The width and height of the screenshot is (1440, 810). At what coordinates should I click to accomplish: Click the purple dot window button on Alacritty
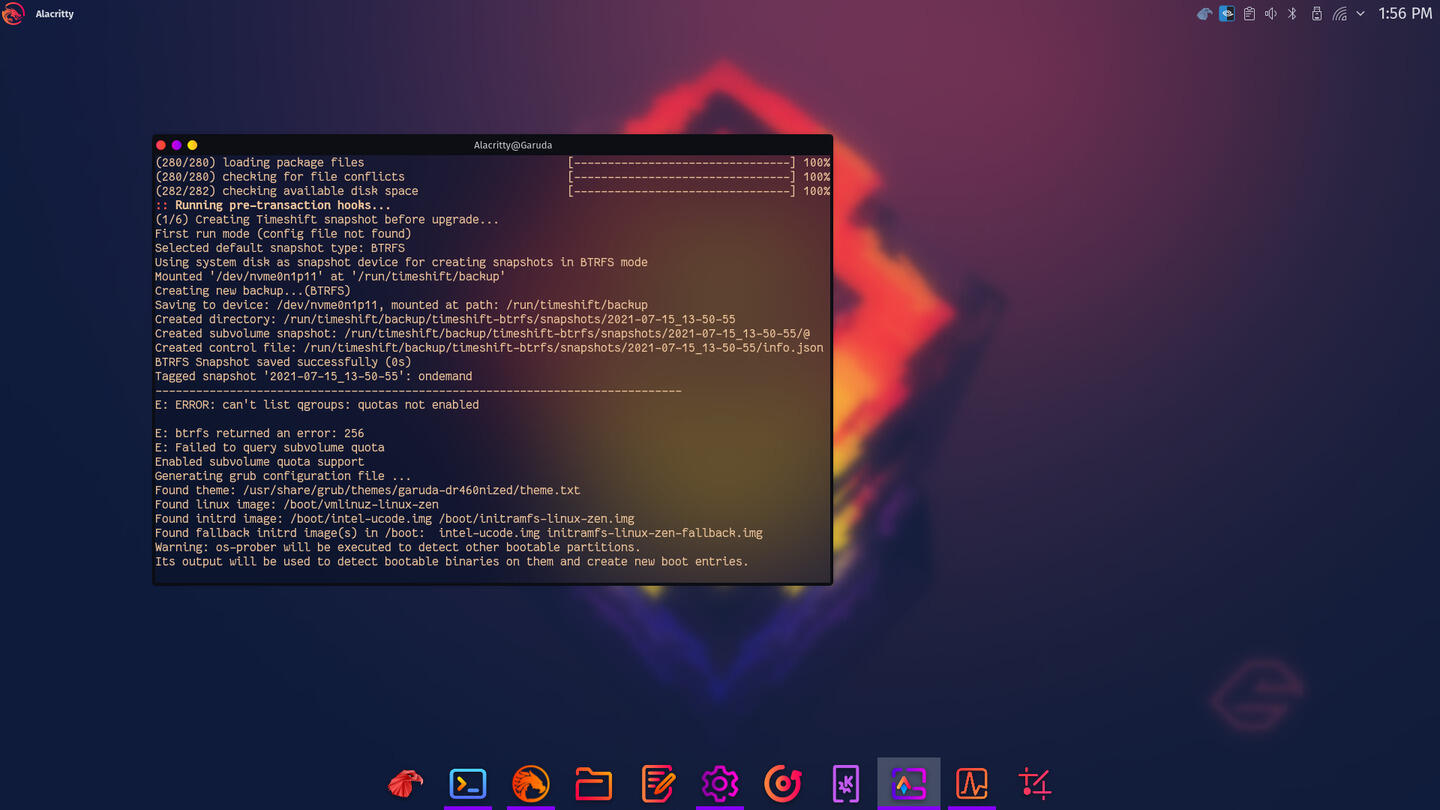(177, 145)
